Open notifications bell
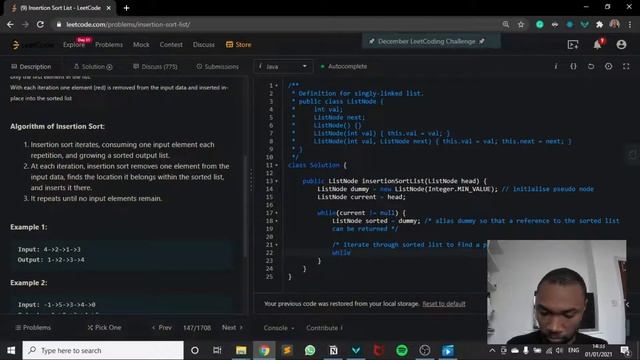 click(x=598, y=44)
